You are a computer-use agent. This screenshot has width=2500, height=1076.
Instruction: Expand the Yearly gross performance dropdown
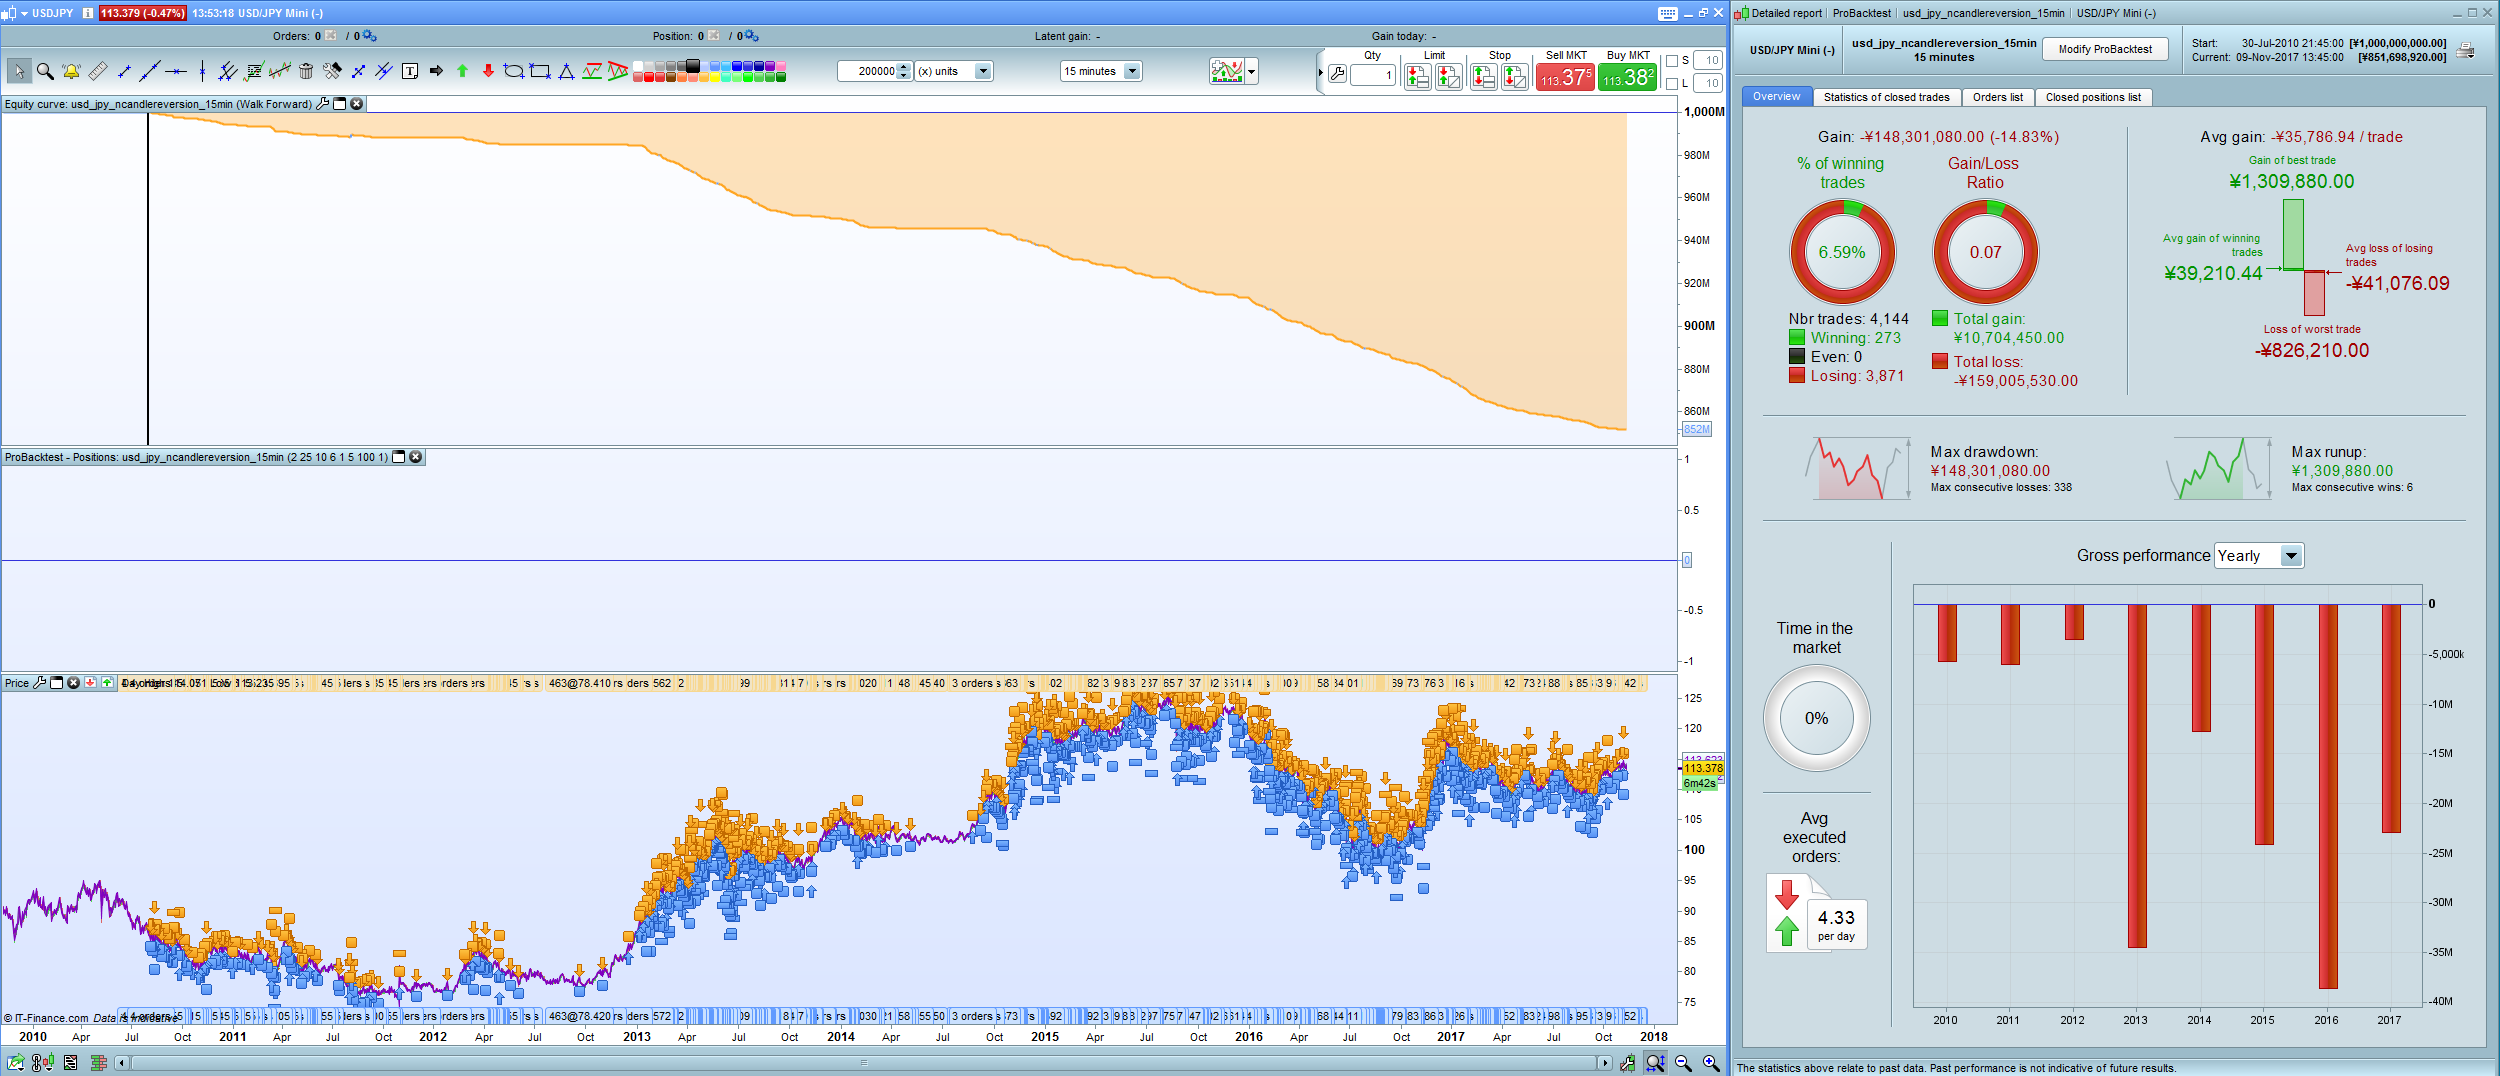pos(2291,556)
